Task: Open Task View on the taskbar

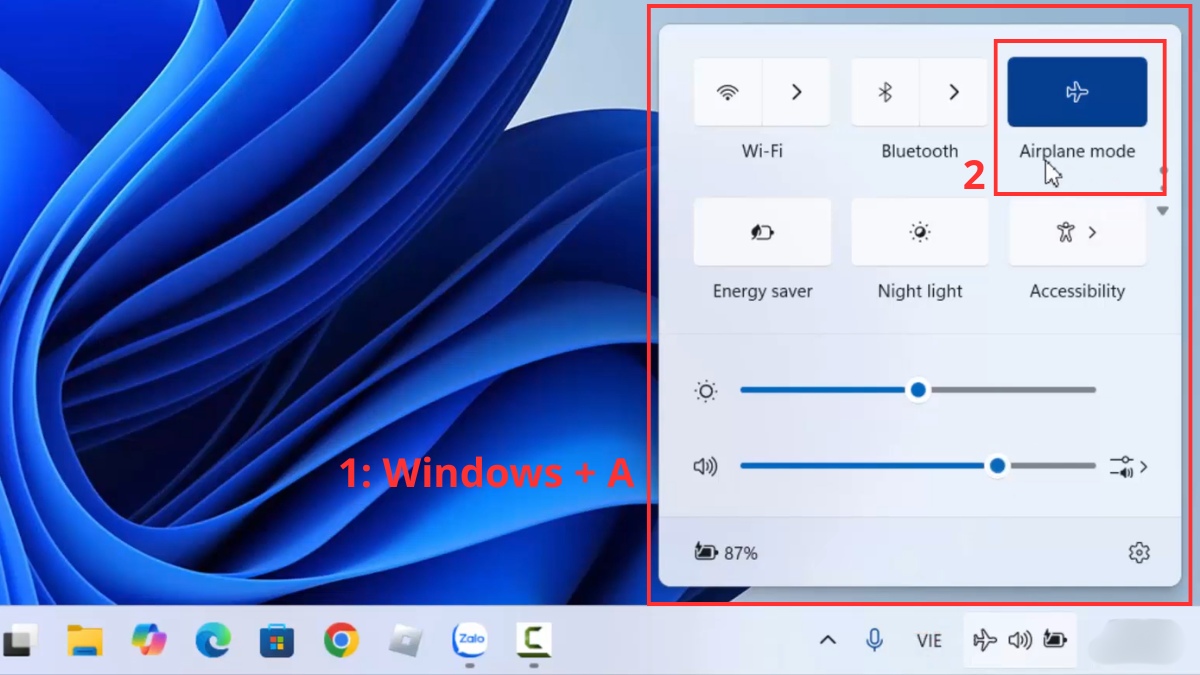Action: pyautogui.click(x=20, y=640)
